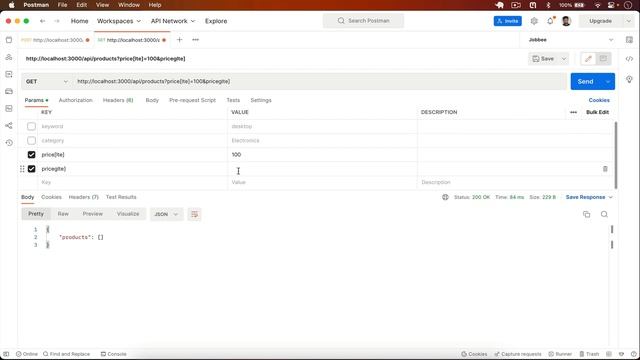Uncheck the price[gte] parameter checkbox

pos(31,169)
